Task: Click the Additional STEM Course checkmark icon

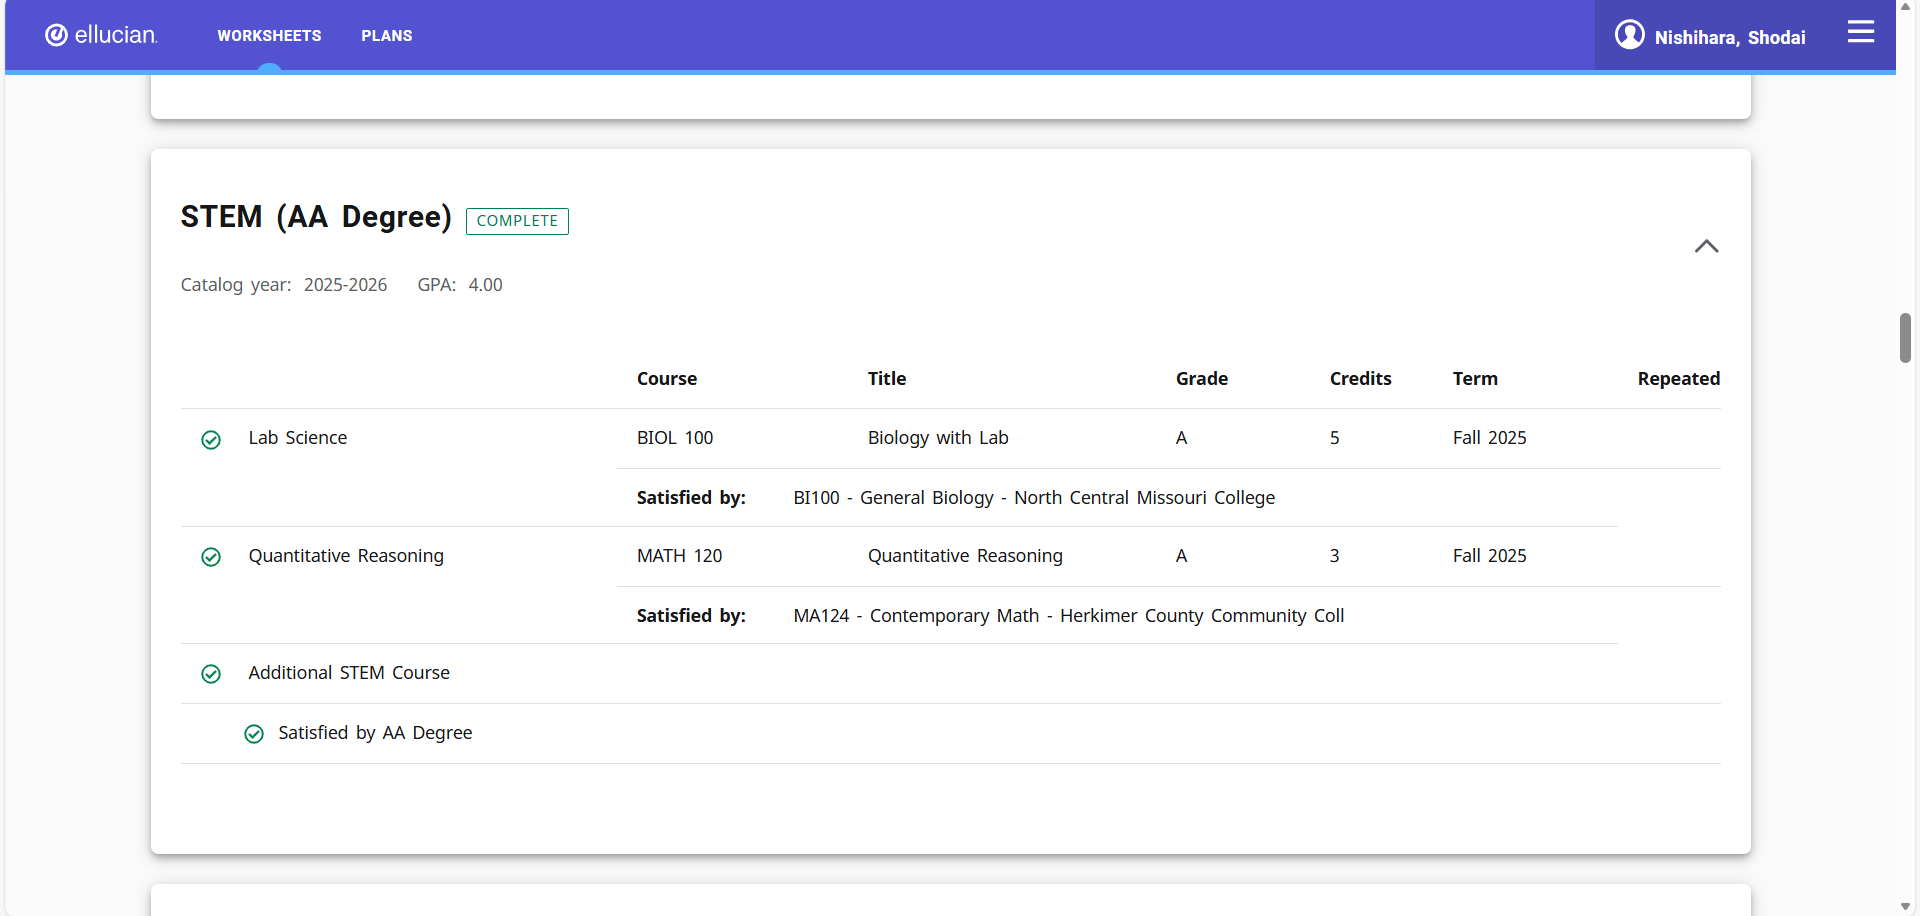Action: point(211,674)
